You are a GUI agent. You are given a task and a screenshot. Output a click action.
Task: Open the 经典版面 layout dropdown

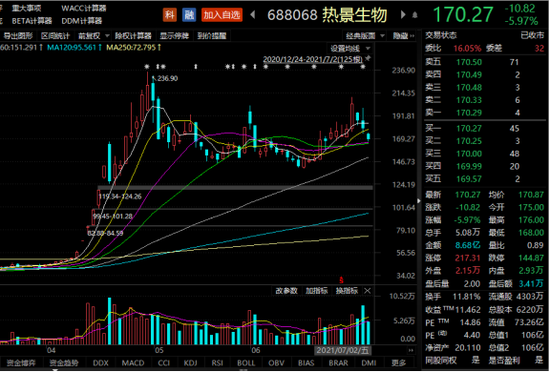pyautogui.click(x=365, y=36)
